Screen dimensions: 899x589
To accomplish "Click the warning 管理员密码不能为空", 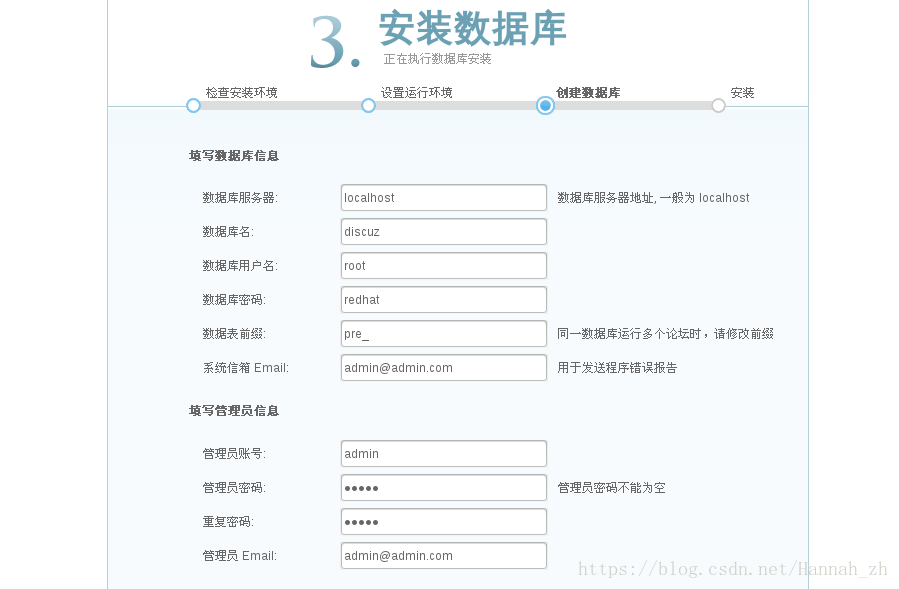I will tap(611, 487).
